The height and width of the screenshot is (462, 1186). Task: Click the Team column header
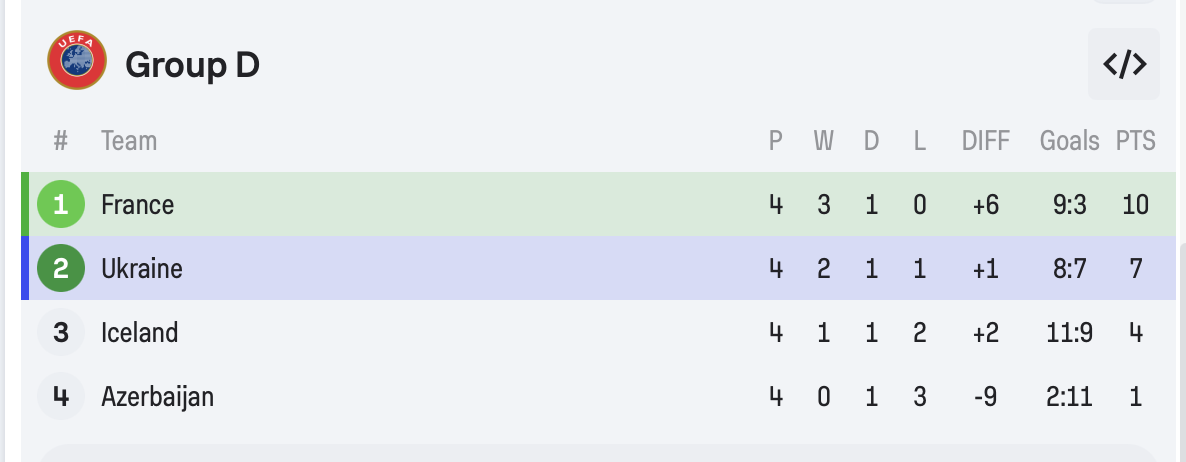tap(129, 141)
